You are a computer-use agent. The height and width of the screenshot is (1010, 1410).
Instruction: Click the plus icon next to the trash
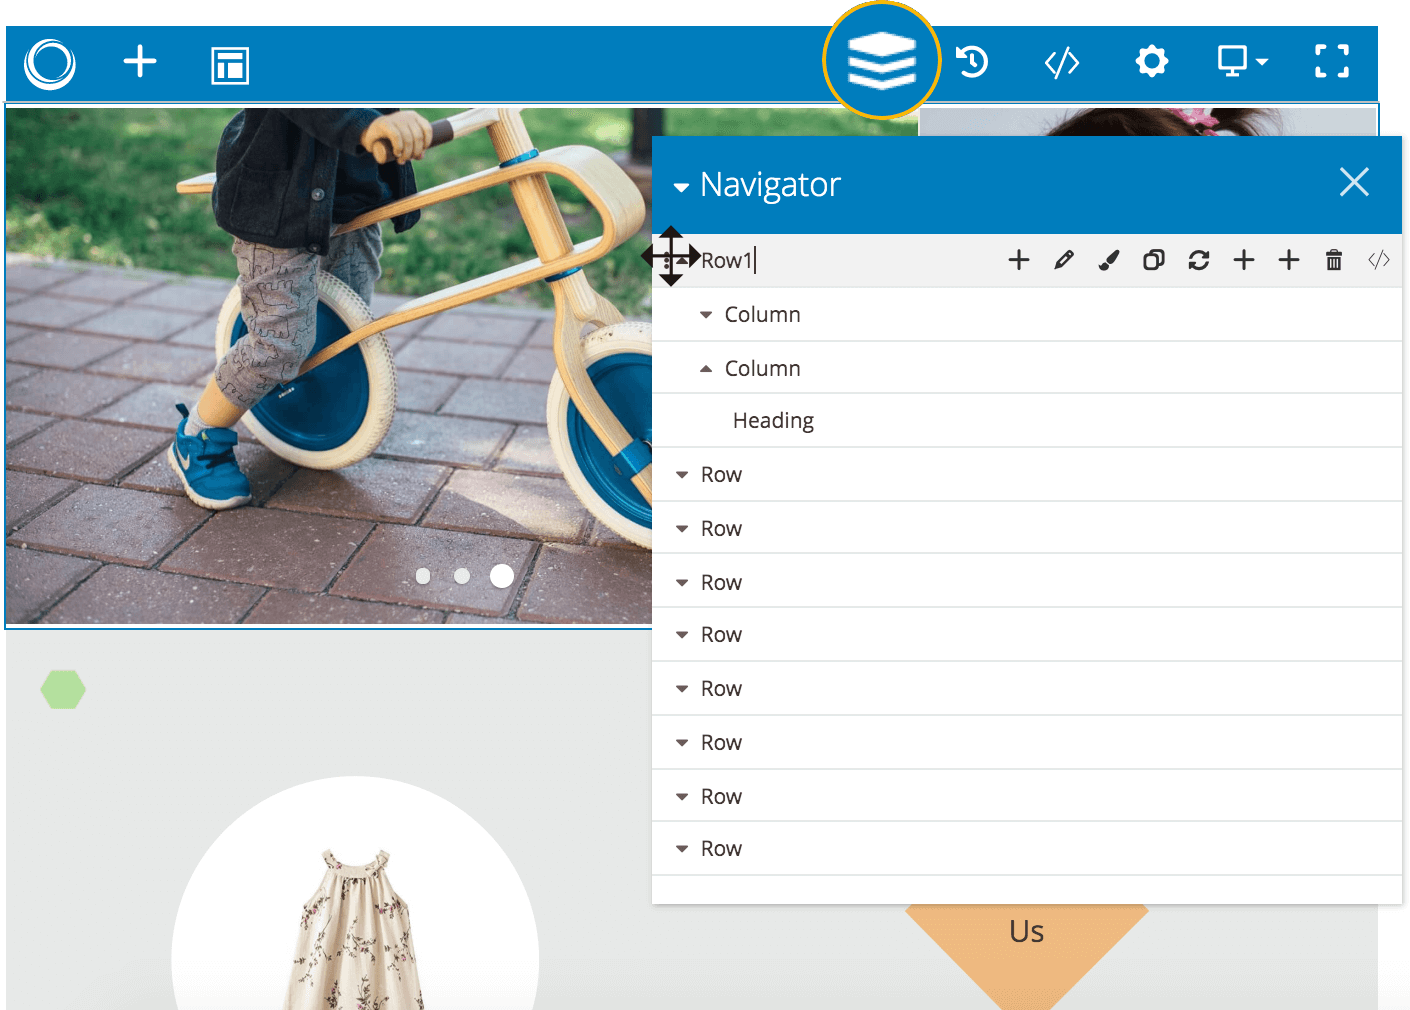pyautogui.click(x=1289, y=261)
